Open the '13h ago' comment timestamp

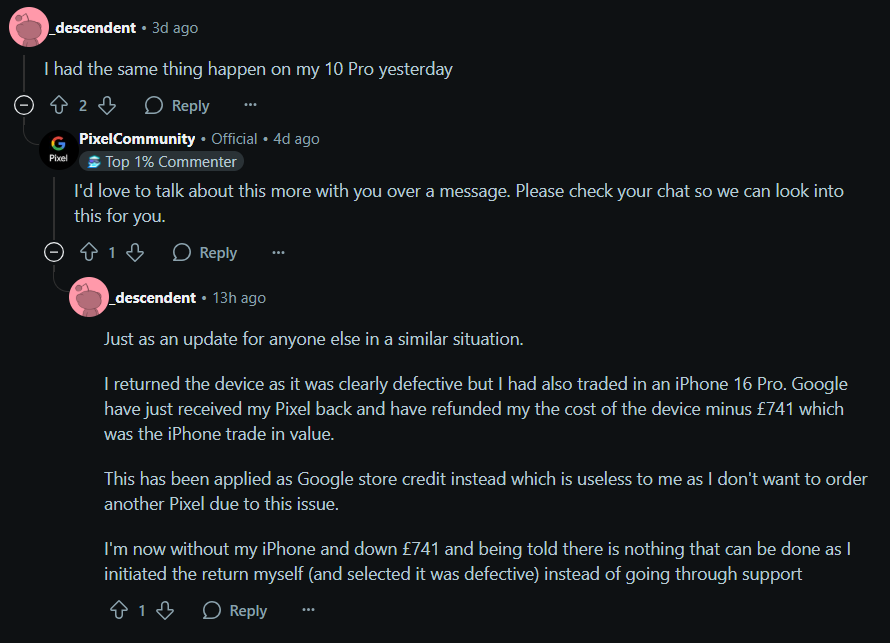(239, 298)
